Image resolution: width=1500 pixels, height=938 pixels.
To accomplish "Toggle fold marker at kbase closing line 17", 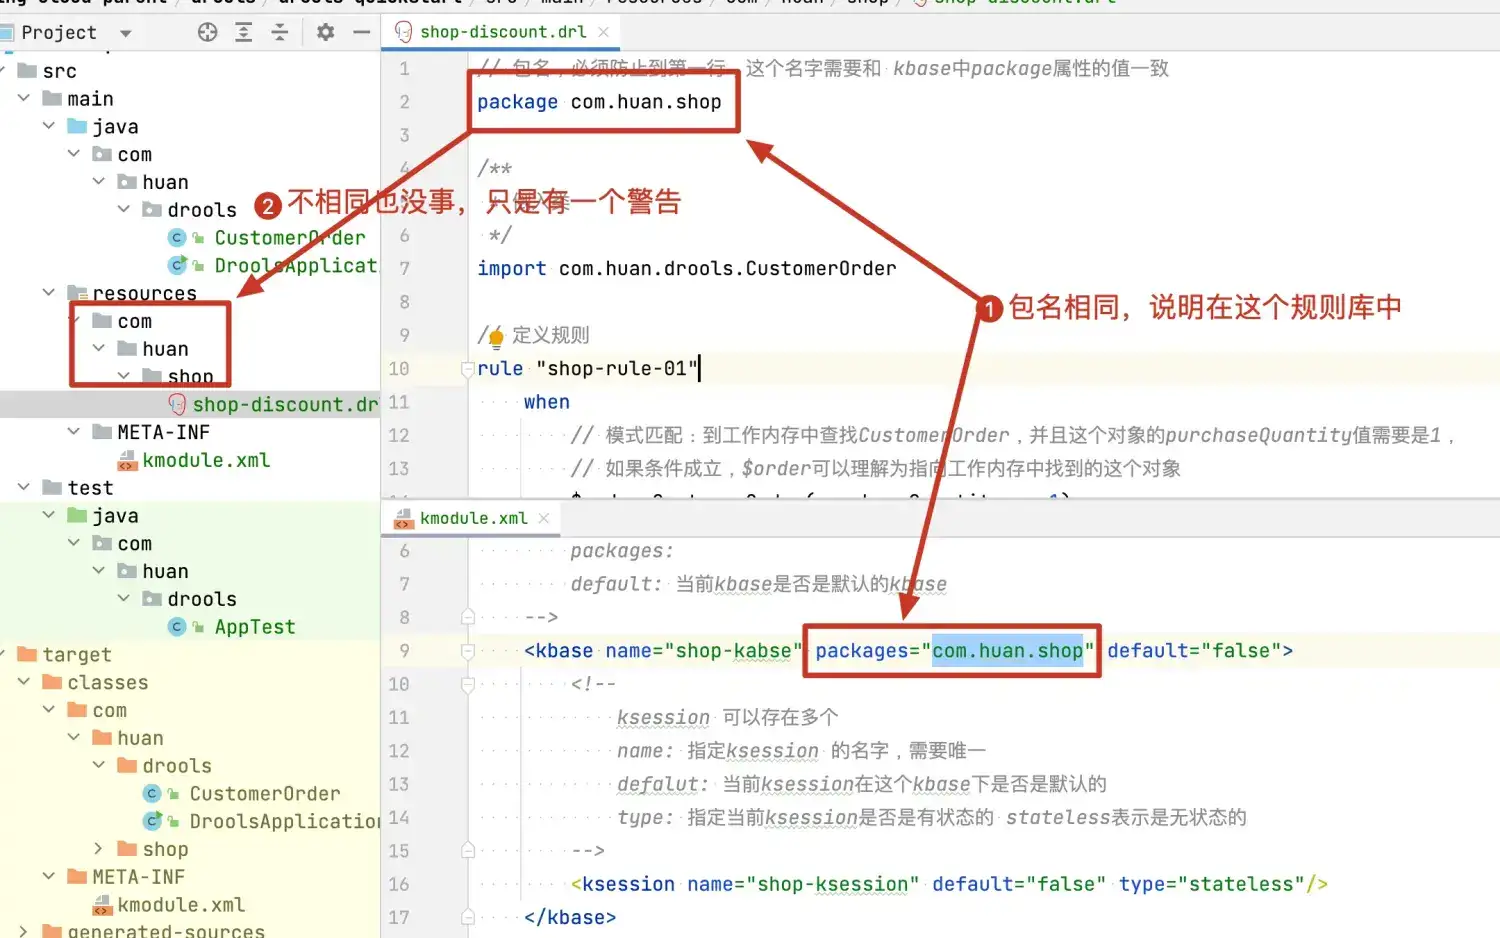I will [x=467, y=917].
